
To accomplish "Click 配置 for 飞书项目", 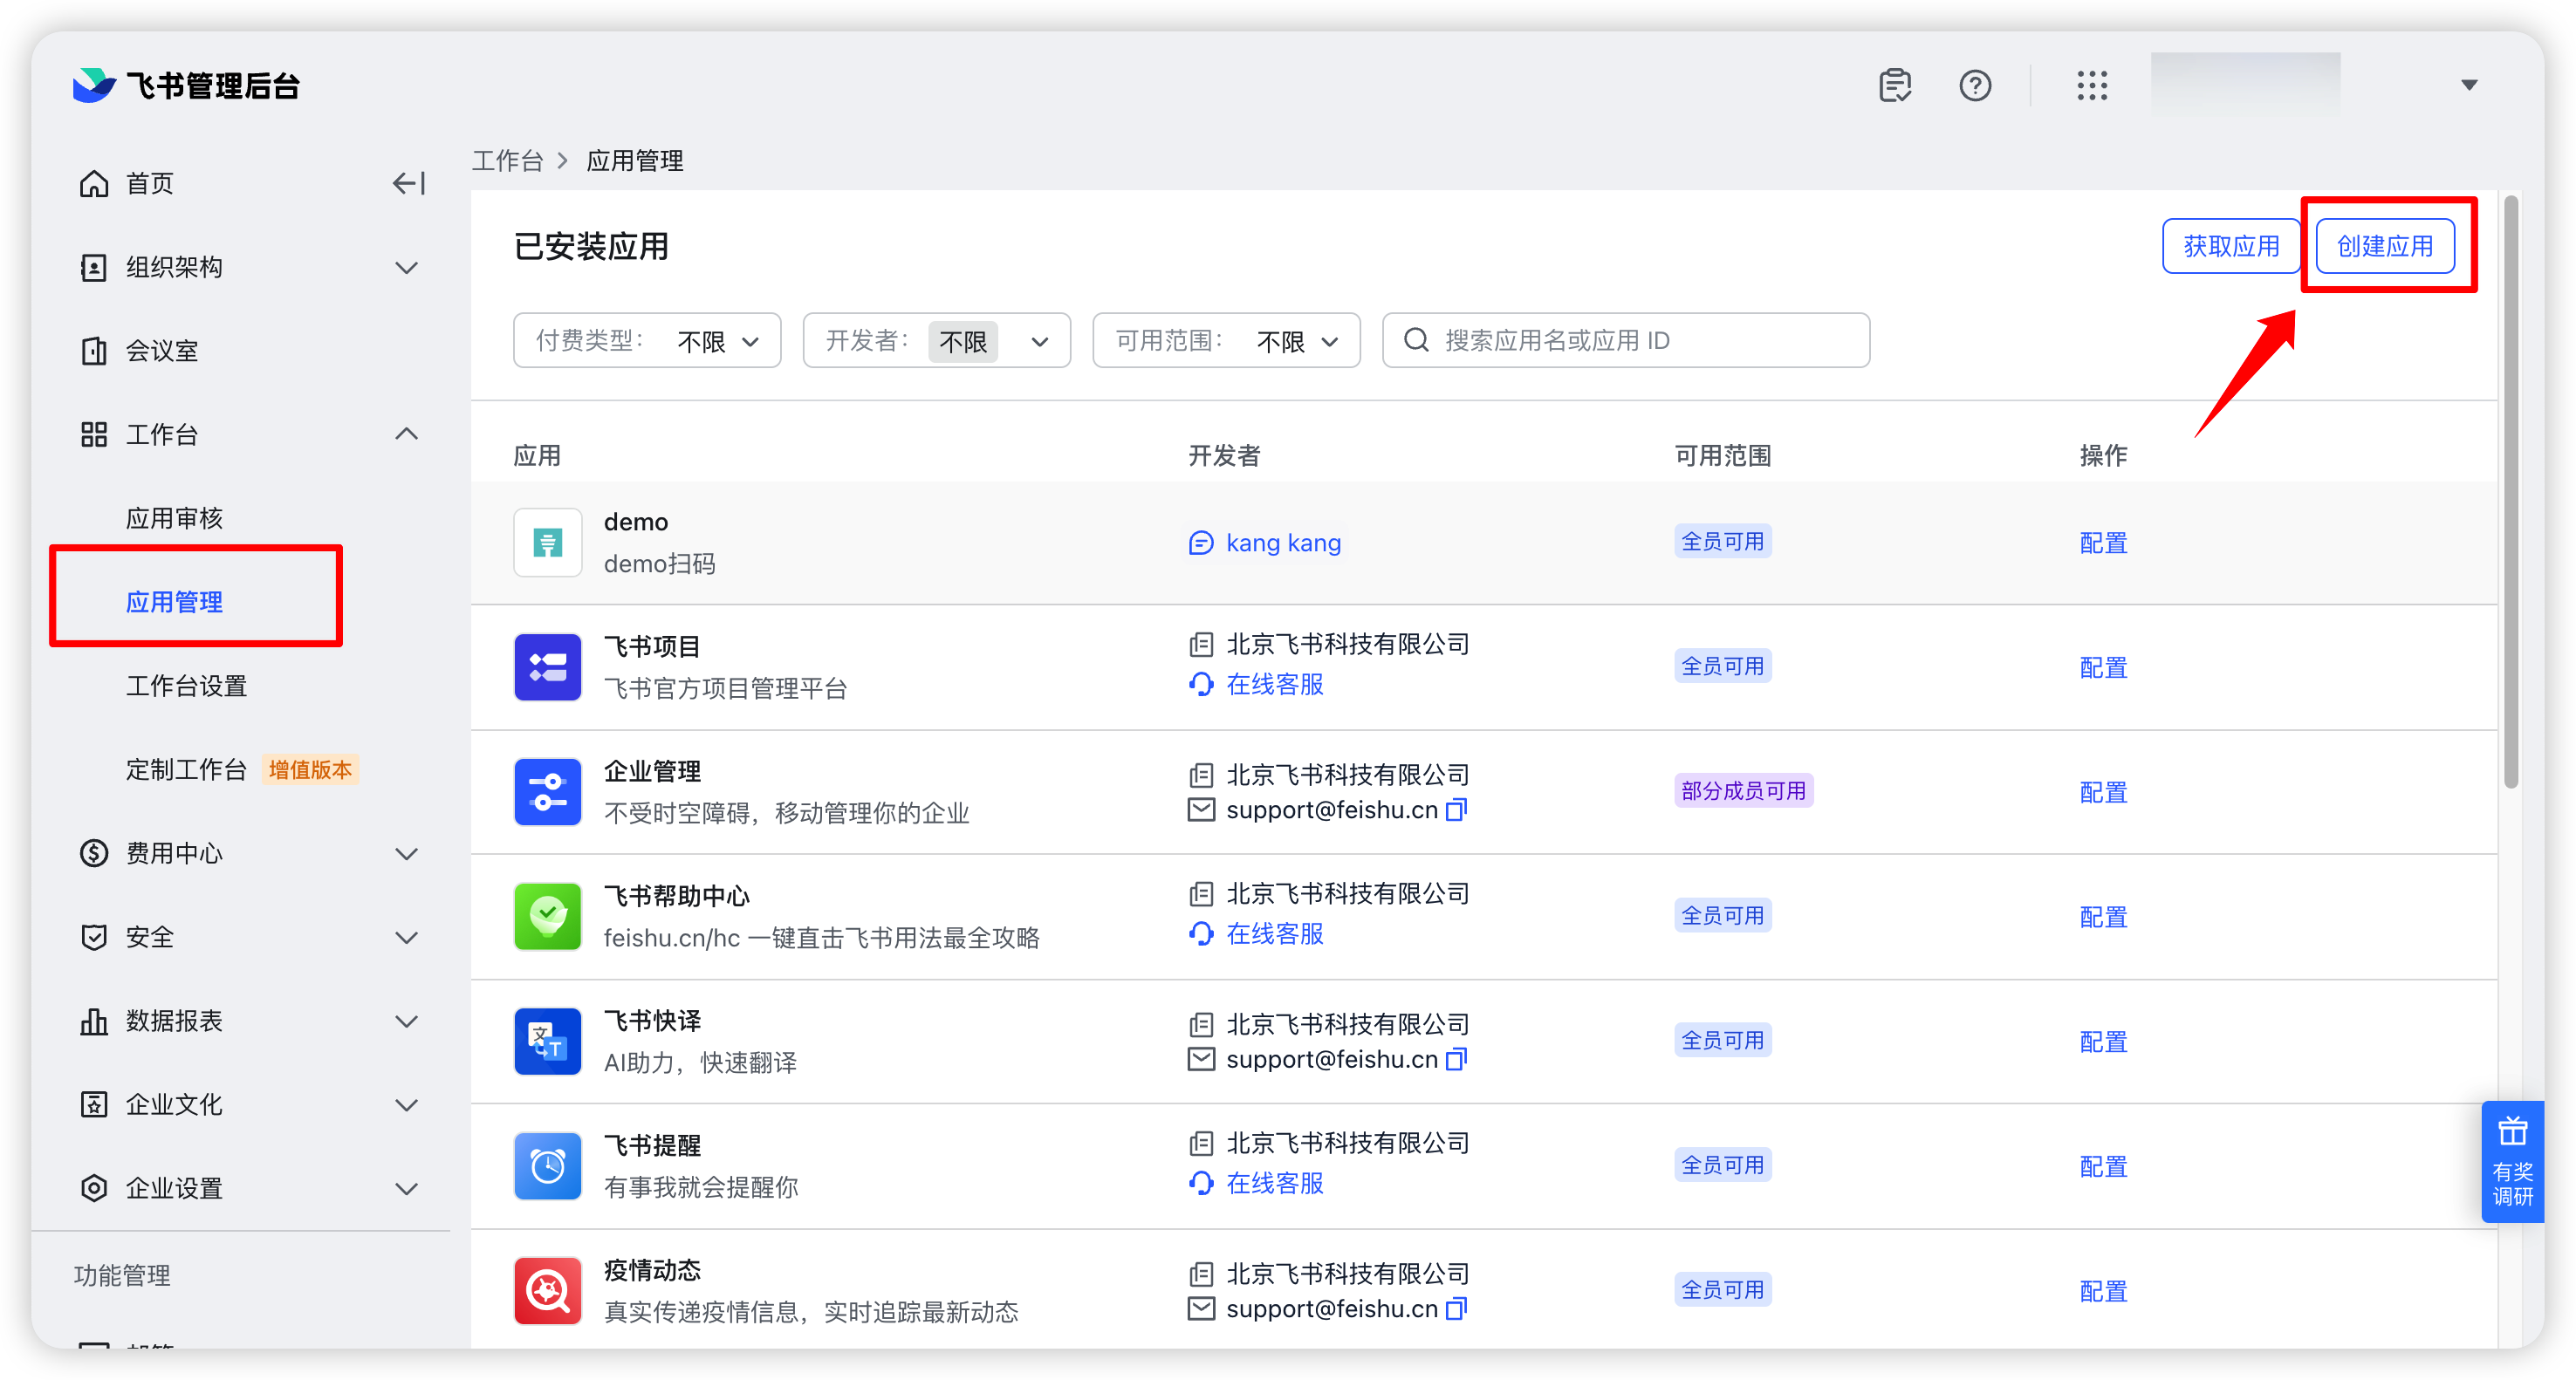I will 2103,668.
